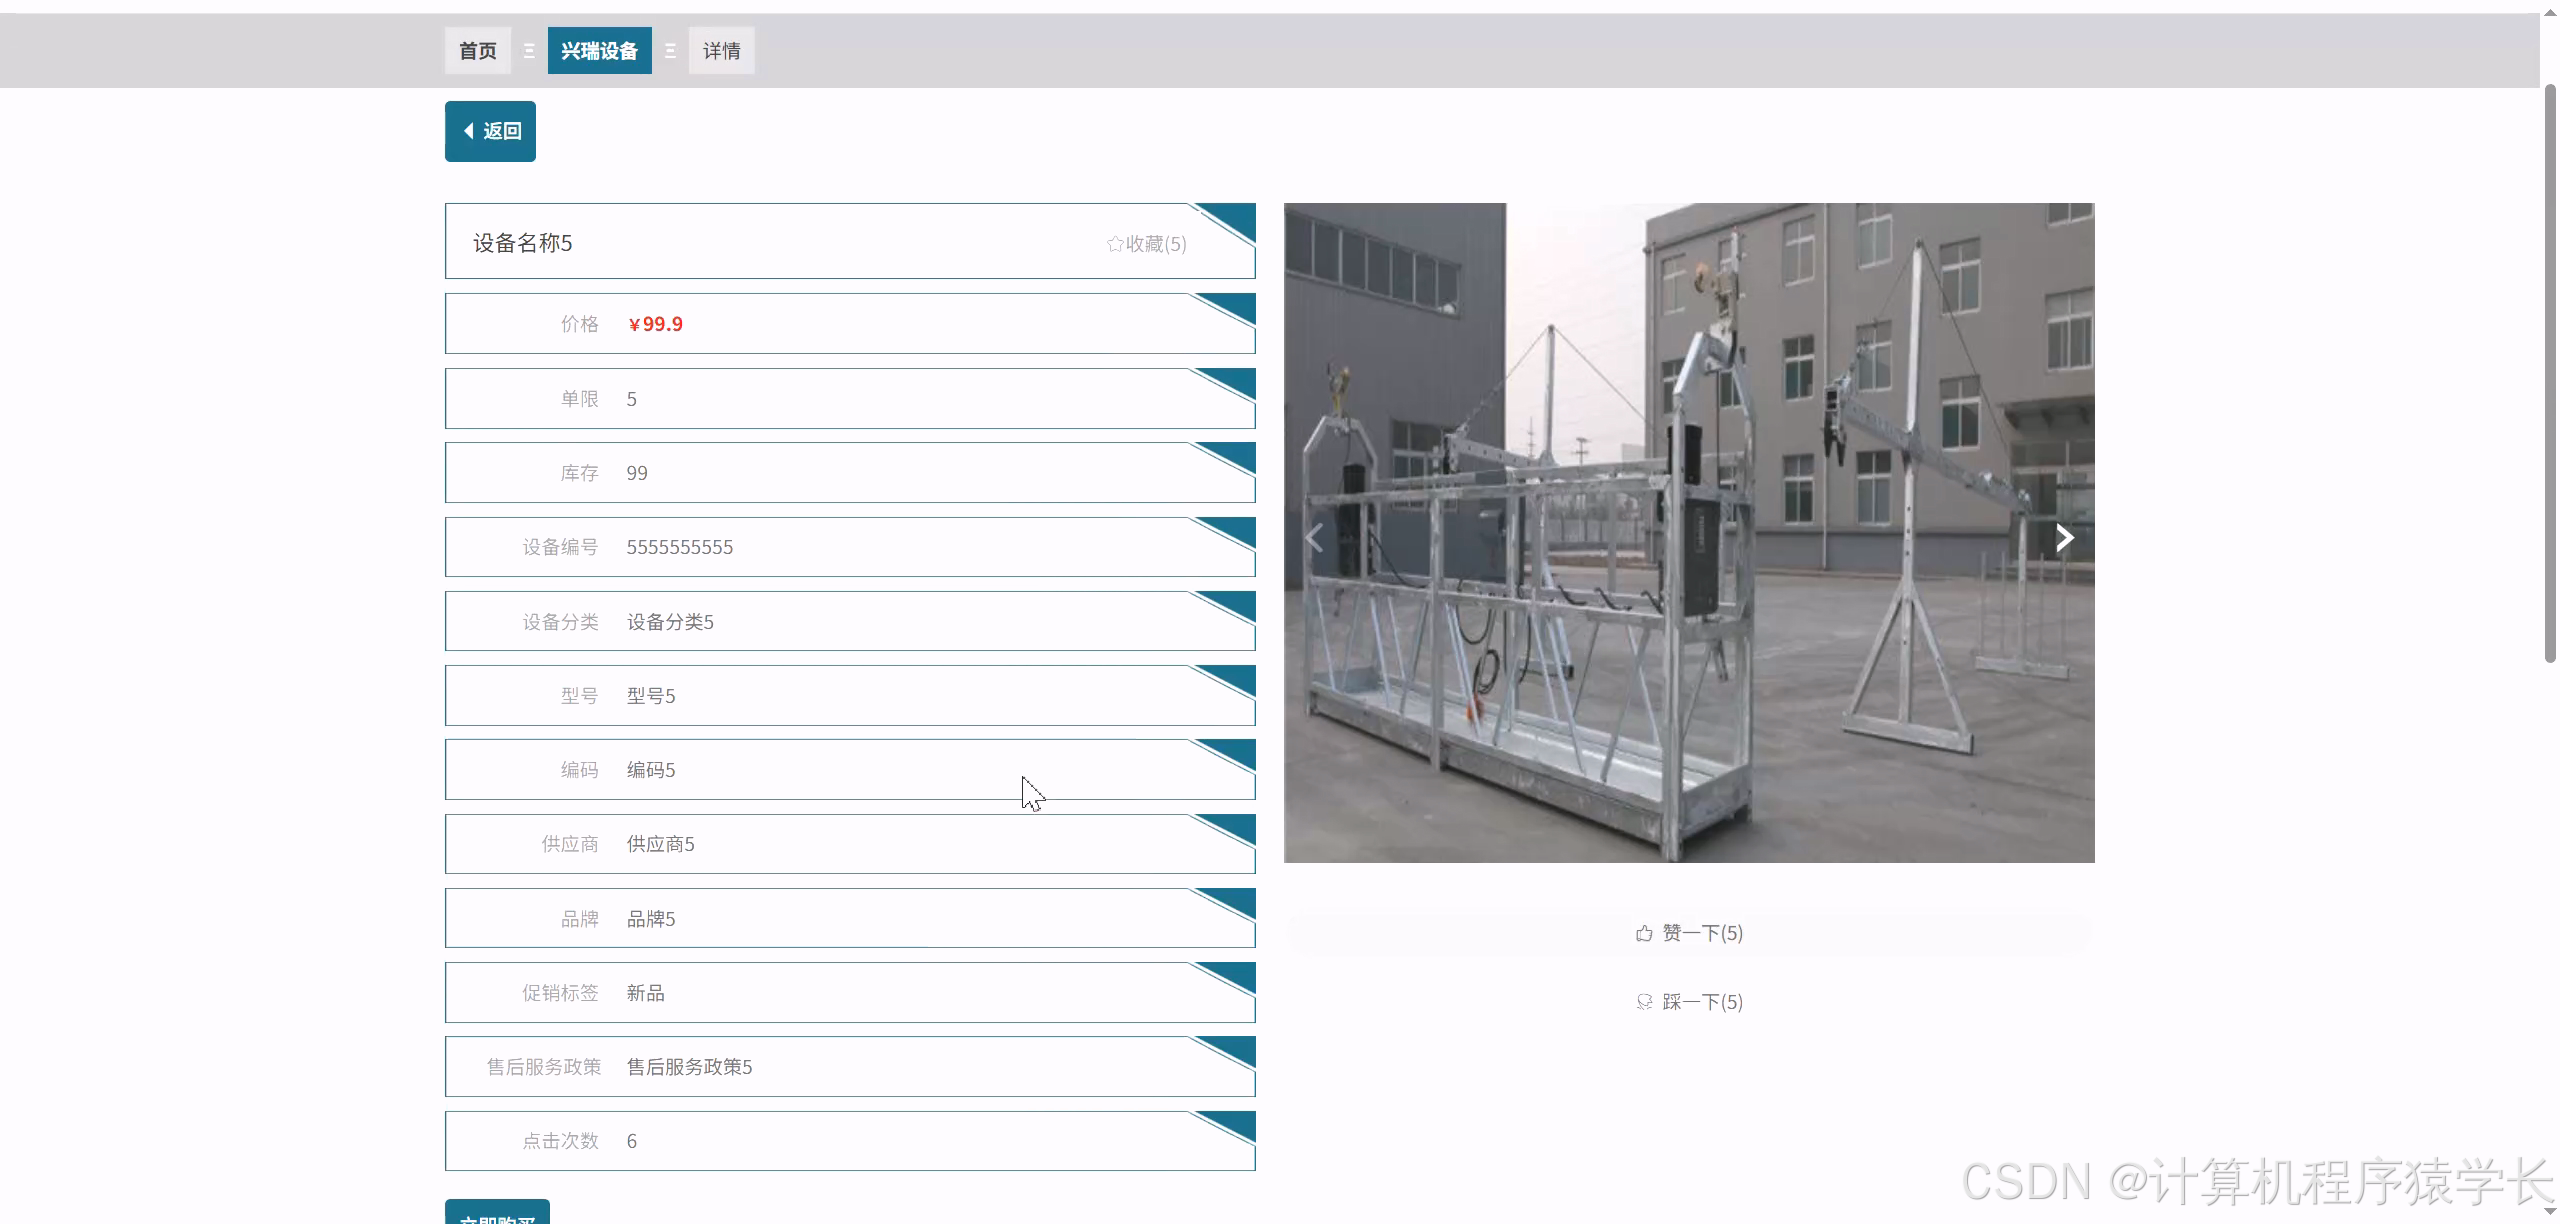The height and width of the screenshot is (1224, 2560).
Task: Select the 详情 breadcrumb tab
Action: (x=721, y=51)
